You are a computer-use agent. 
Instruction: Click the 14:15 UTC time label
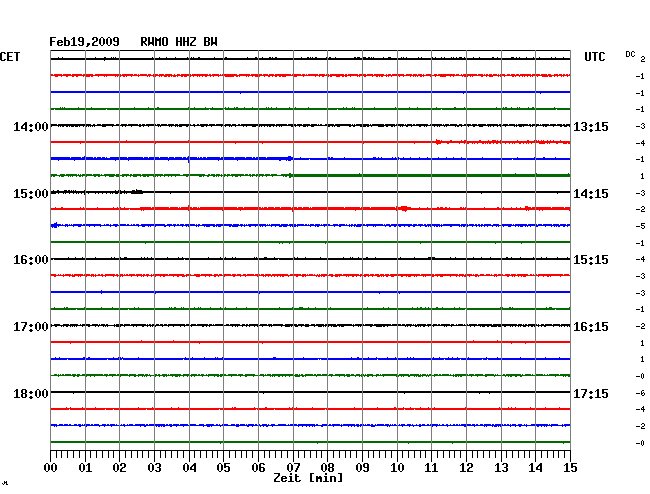591,194
